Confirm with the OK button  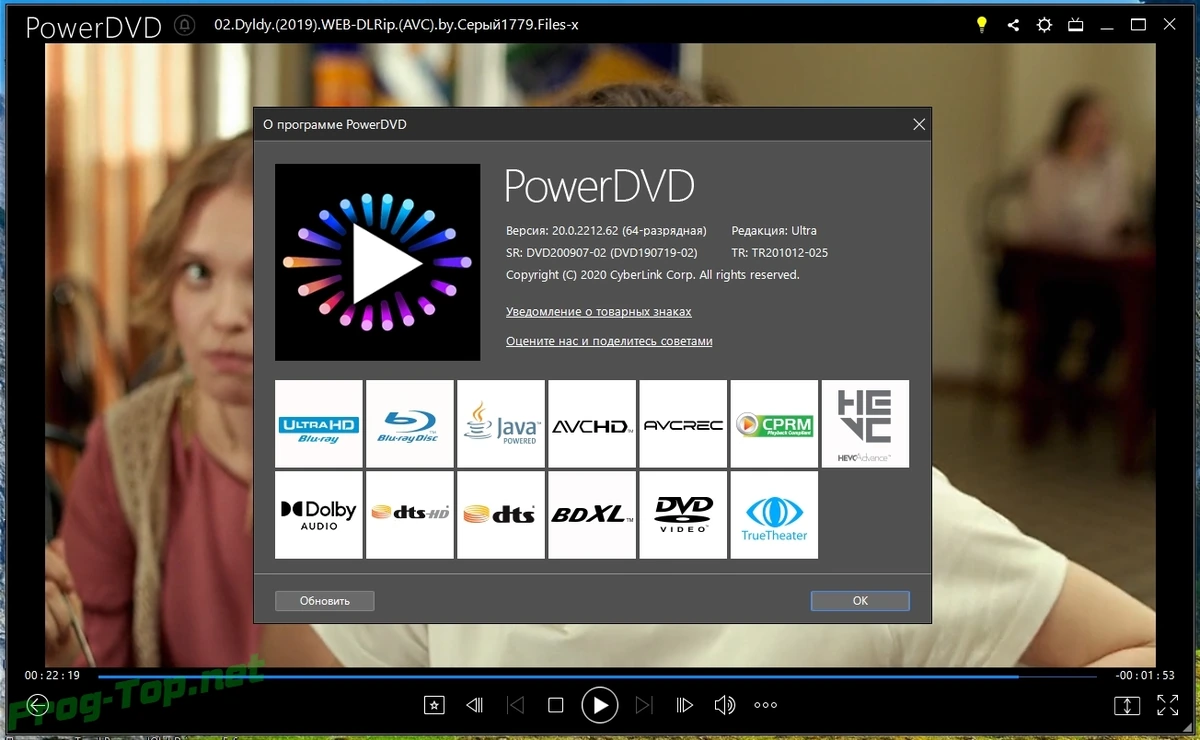[860, 601]
